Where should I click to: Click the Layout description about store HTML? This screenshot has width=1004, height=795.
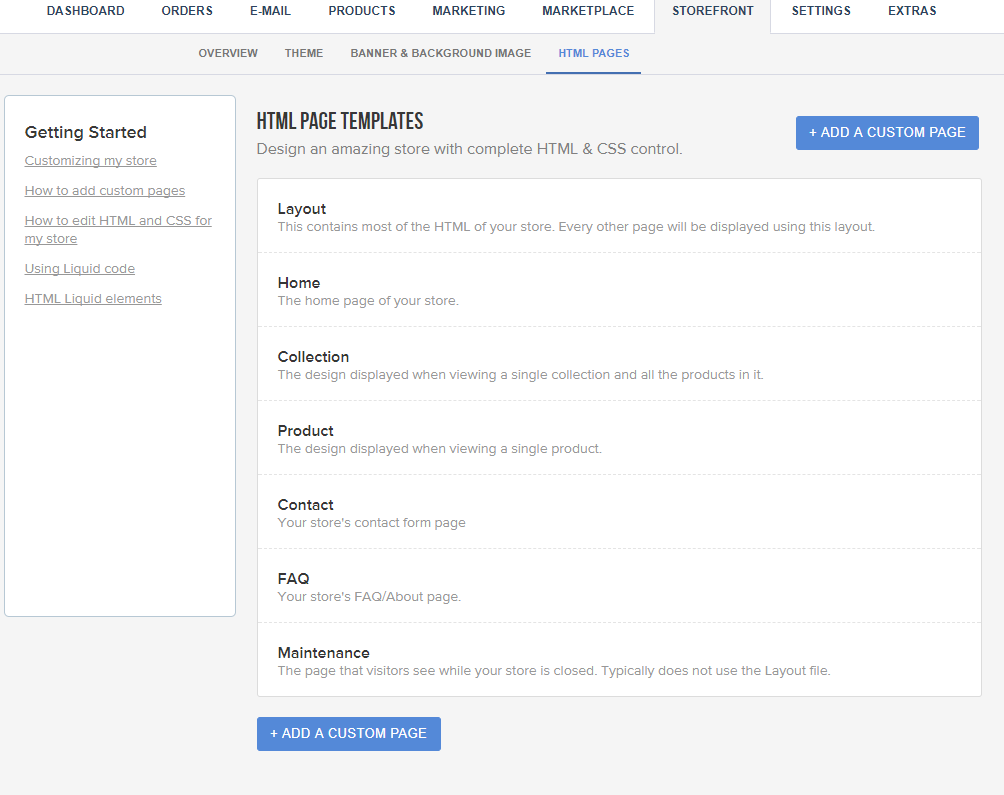576,227
